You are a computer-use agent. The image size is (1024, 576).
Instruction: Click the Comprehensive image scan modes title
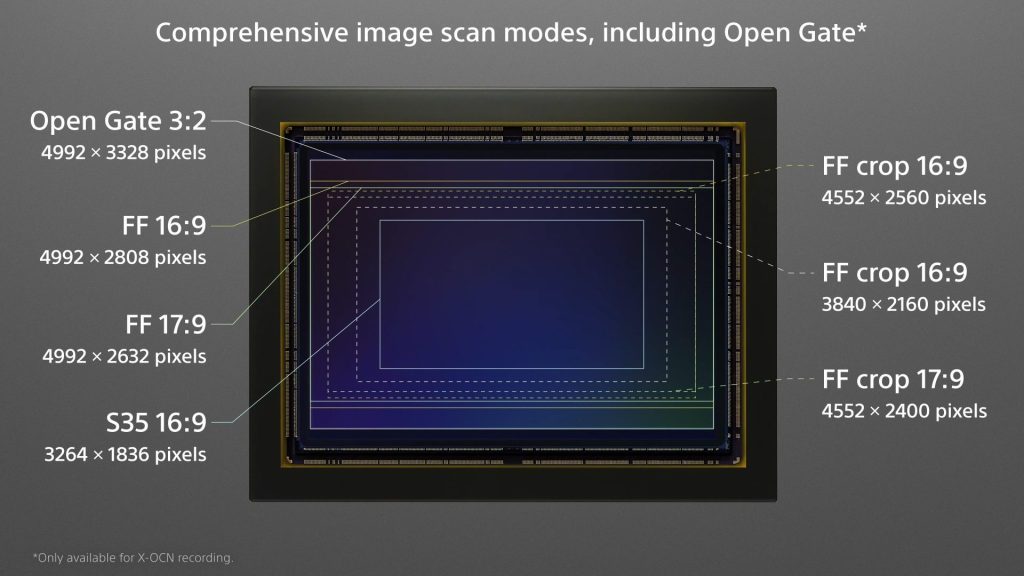(511, 33)
